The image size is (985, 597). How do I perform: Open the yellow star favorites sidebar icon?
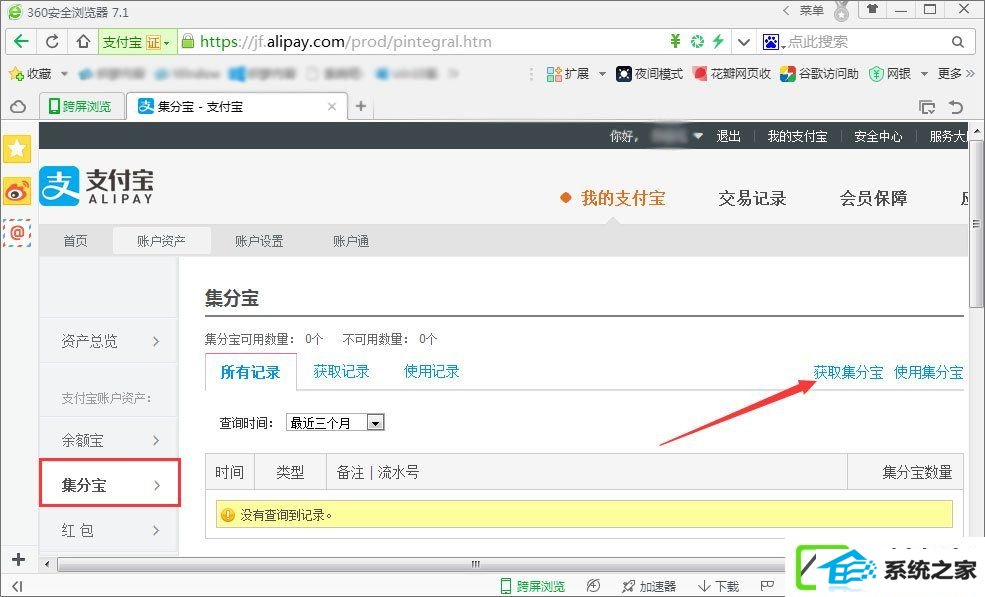(x=17, y=149)
